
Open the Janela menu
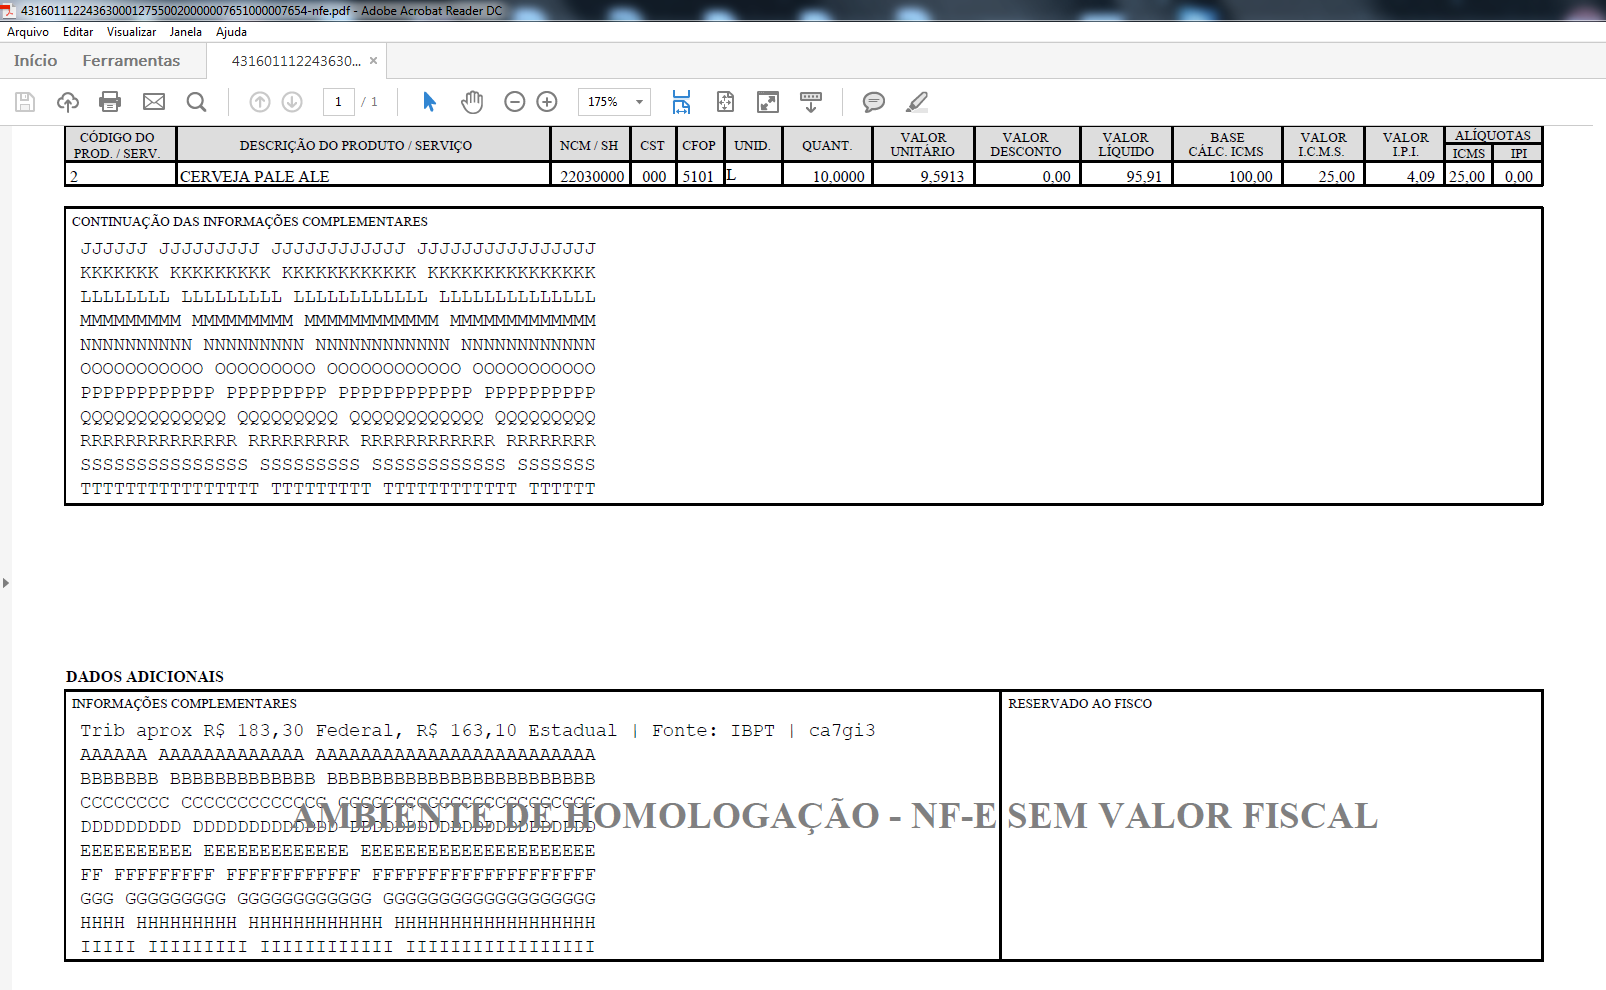pos(186,32)
